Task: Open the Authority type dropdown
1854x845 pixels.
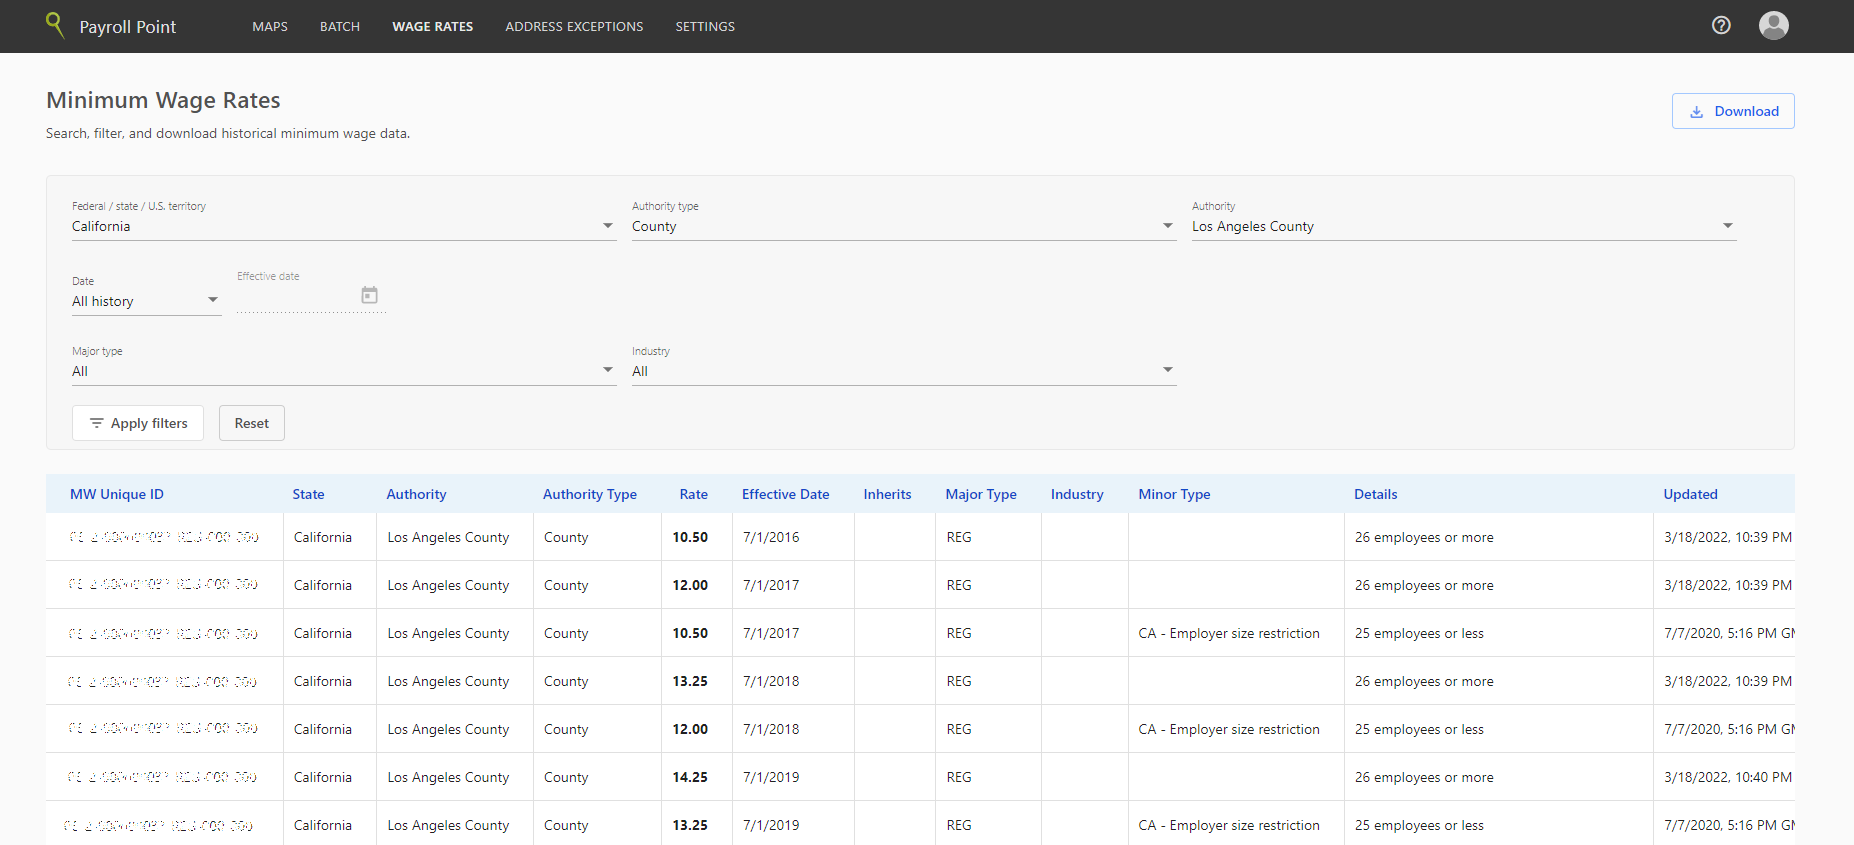Action: click(902, 227)
